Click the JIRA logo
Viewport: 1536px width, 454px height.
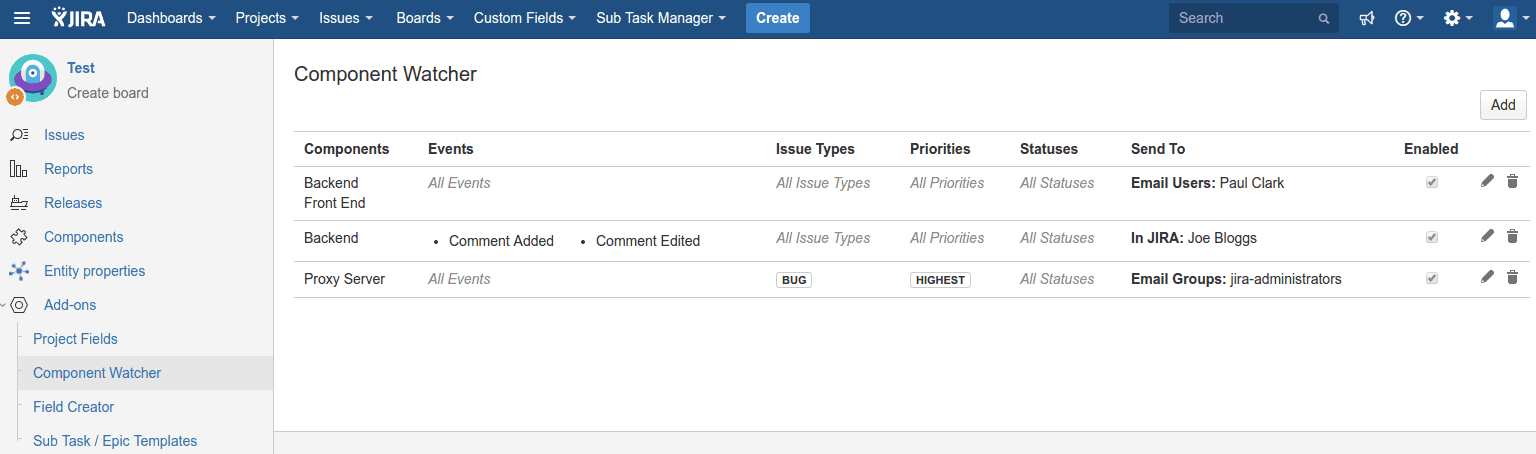pos(80,18)
